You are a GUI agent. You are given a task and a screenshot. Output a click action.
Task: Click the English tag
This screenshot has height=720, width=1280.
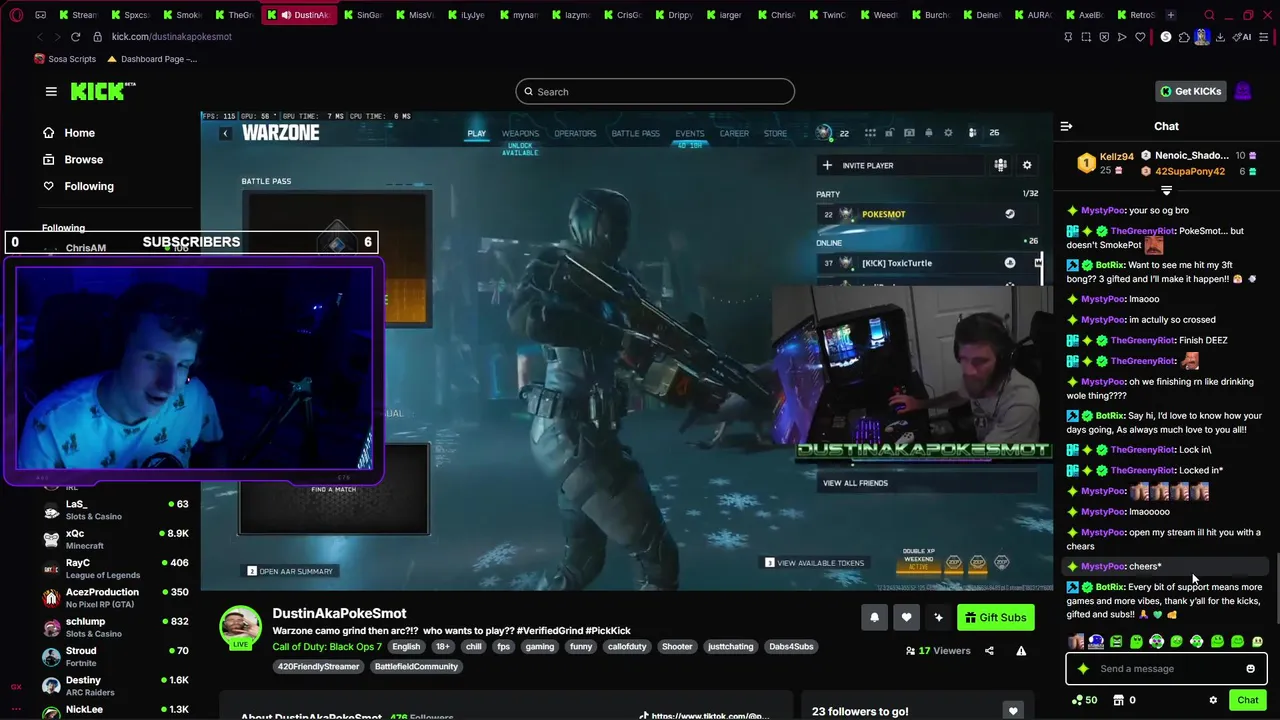pos(406,647)
